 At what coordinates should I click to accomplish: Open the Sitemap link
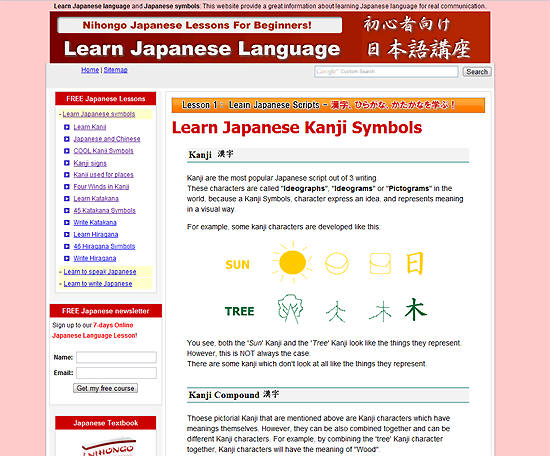coord(115,70)
